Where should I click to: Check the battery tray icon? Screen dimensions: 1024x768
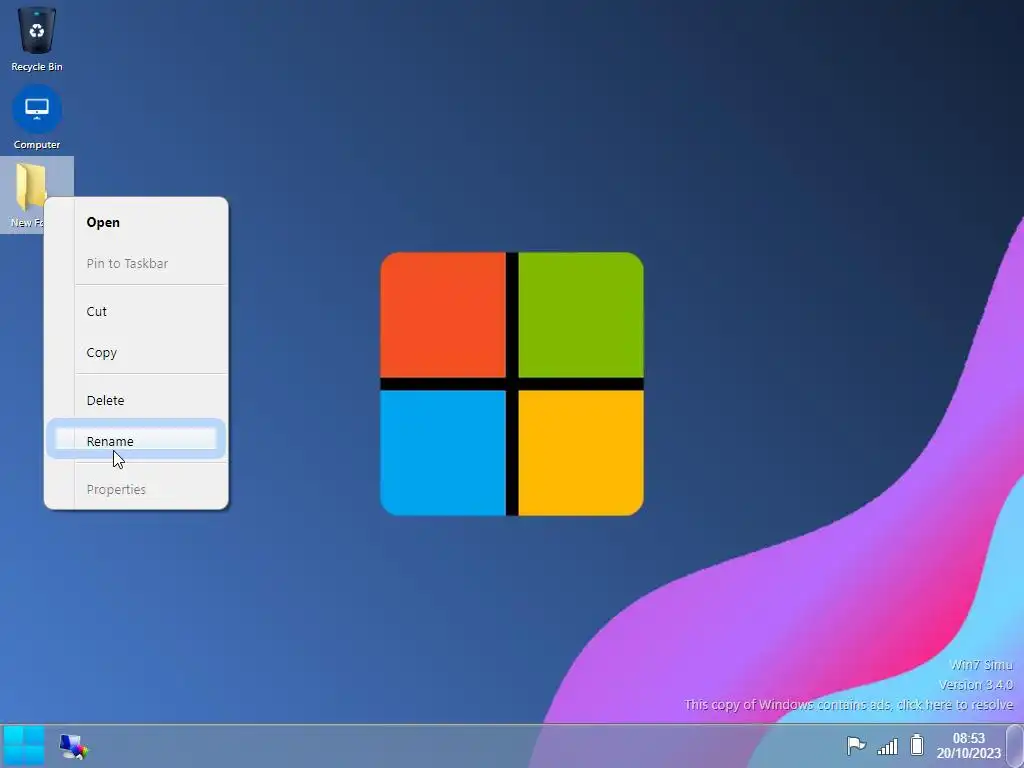click(917, 744)
